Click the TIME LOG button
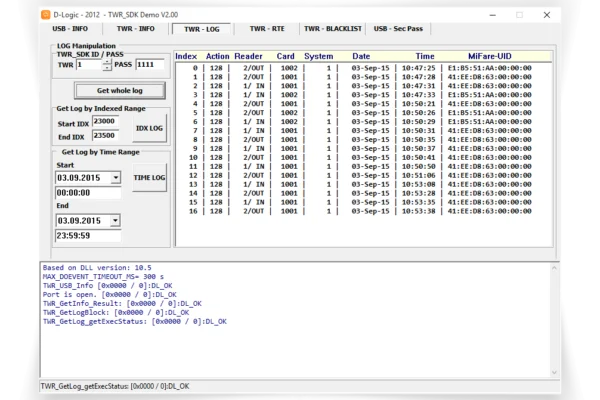Viewport: 600px width, 400px height. pos(149,178)
